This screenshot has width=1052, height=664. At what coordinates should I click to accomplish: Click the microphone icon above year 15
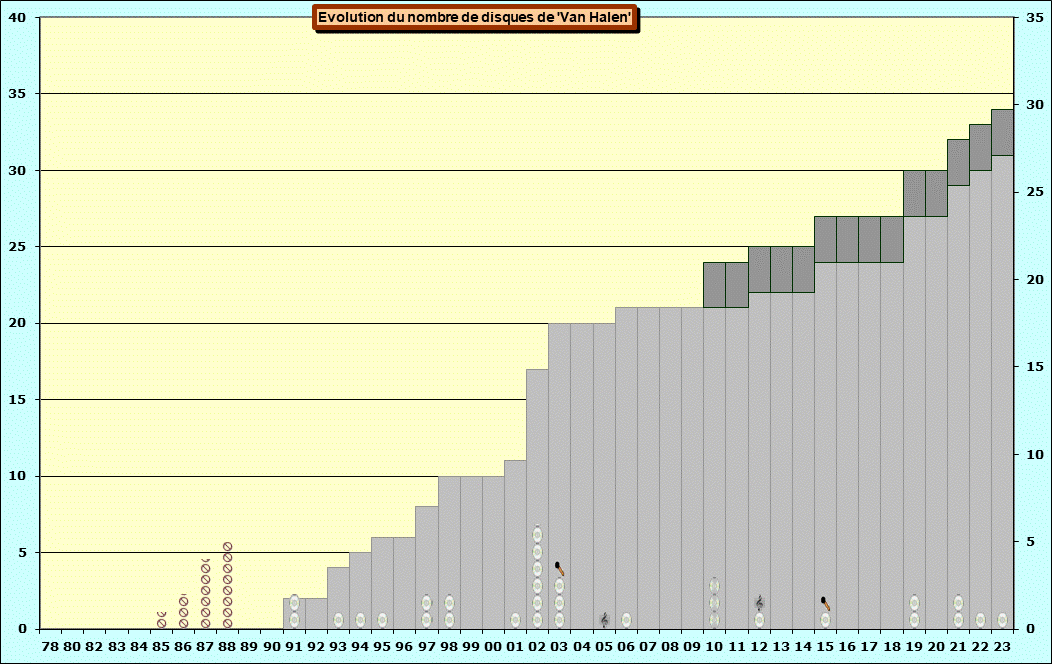pyautogui.click(x=825, y=603)
